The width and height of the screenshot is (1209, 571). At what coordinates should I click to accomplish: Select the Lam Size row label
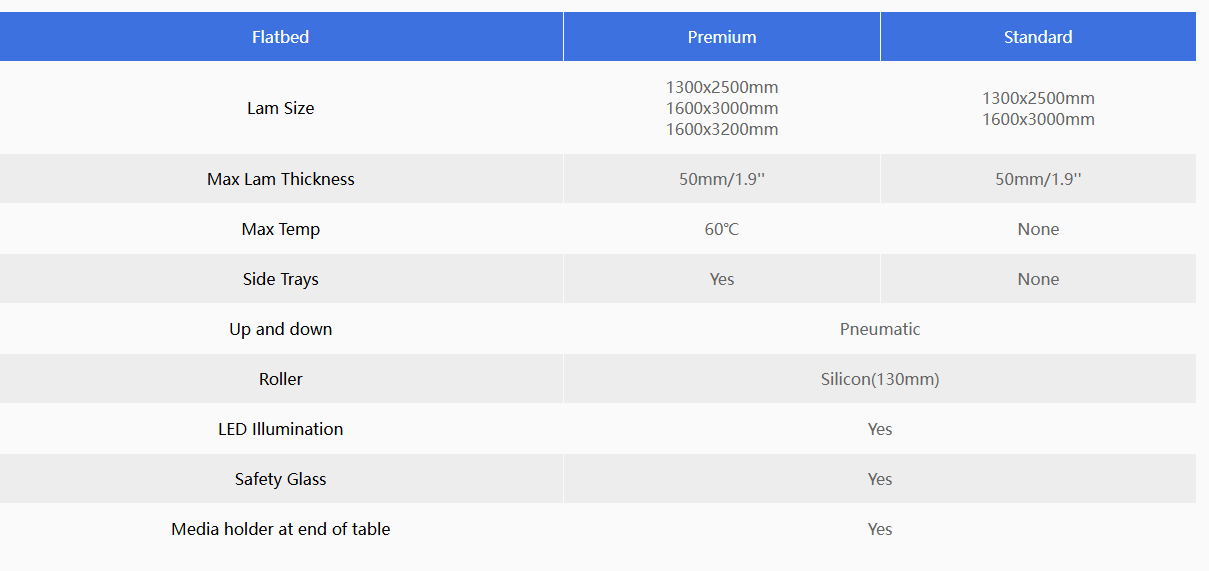[x=280, y=108]
